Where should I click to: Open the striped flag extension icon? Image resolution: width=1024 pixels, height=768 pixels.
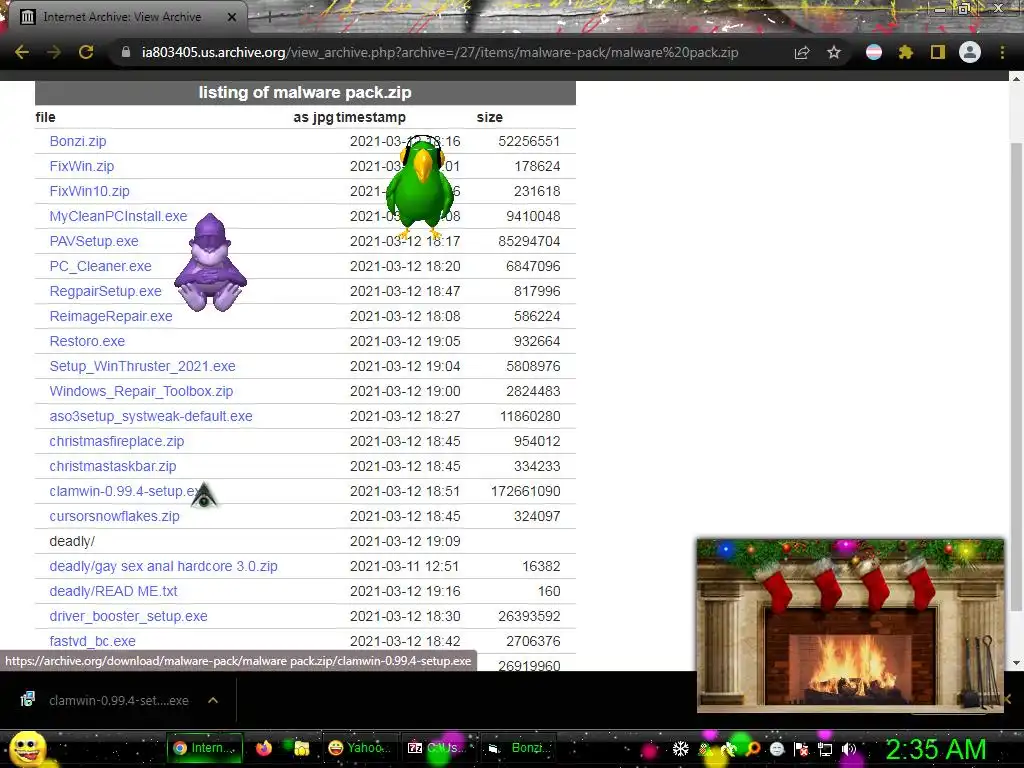(874, 52)
